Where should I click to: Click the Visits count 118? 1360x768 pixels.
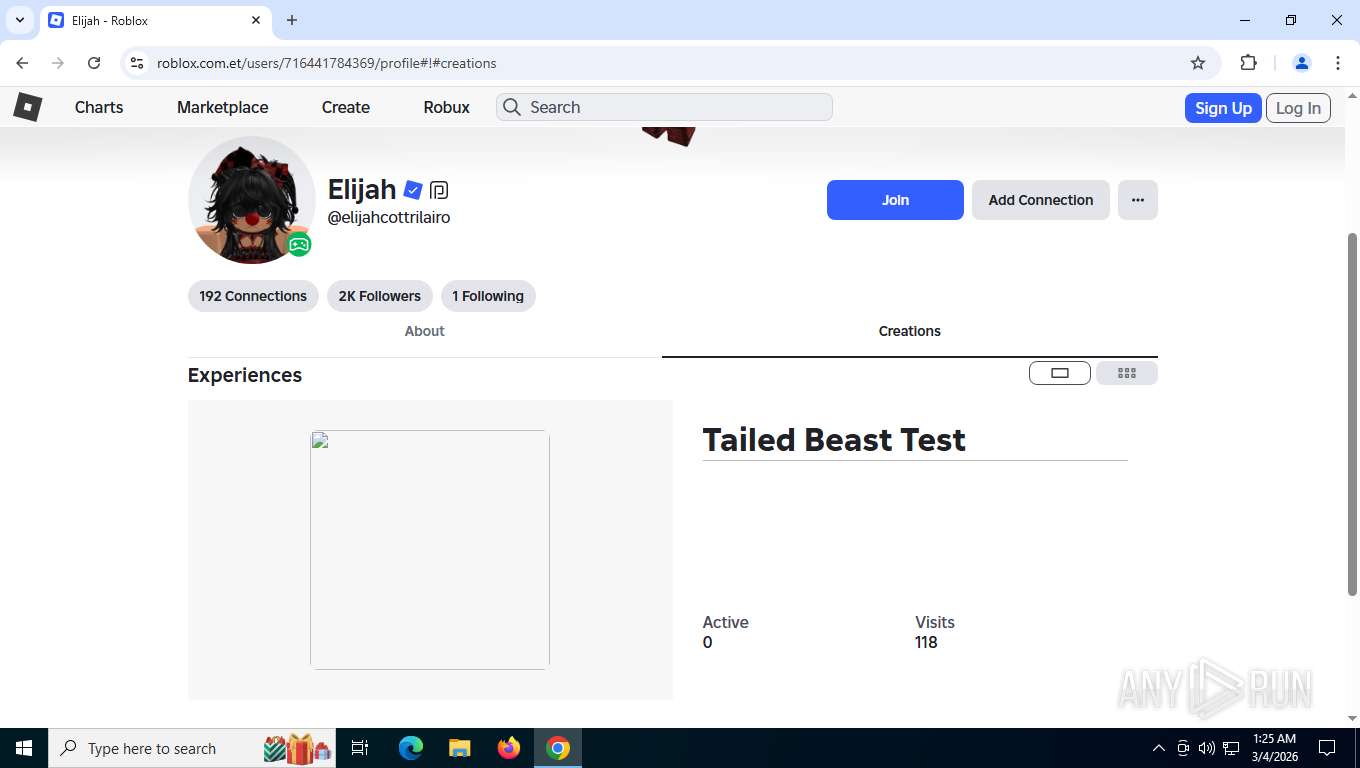tap(926, 642)
